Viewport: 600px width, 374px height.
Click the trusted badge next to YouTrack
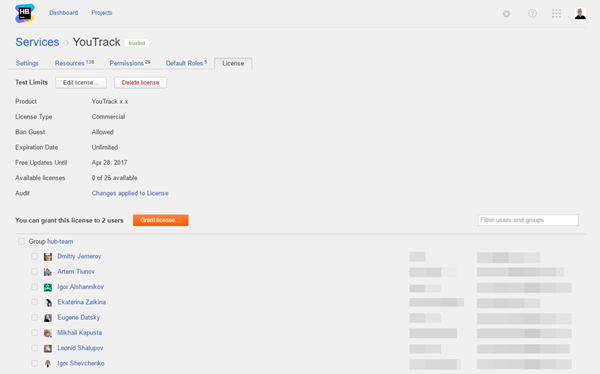(137, 43)
